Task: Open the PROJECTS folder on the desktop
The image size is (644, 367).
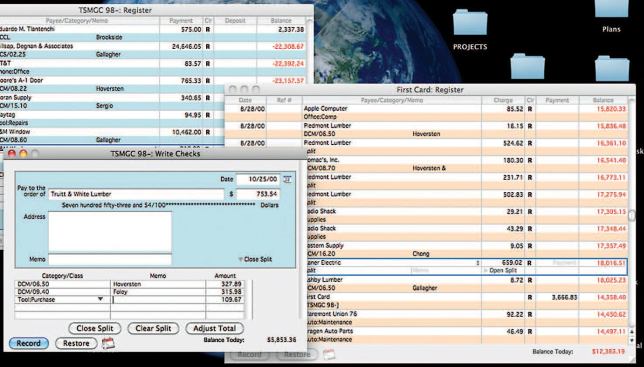Action: (470, 24)
